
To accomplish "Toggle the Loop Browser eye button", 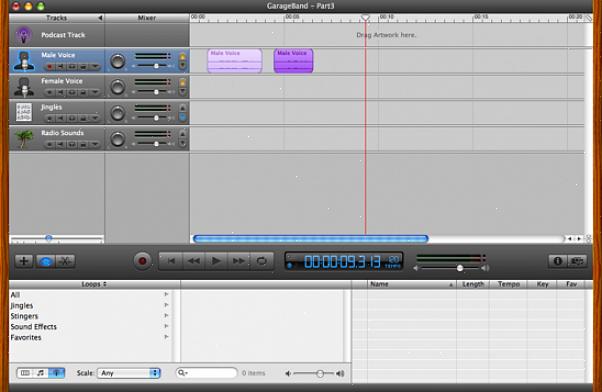I will point(45,261).
